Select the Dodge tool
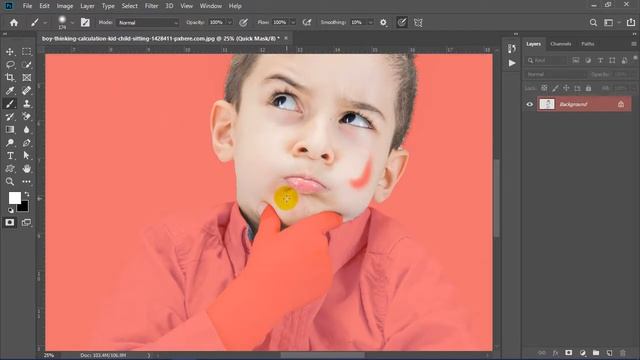Screen dimensions: 640x360 pyautogui.click(x=10, y=143)
